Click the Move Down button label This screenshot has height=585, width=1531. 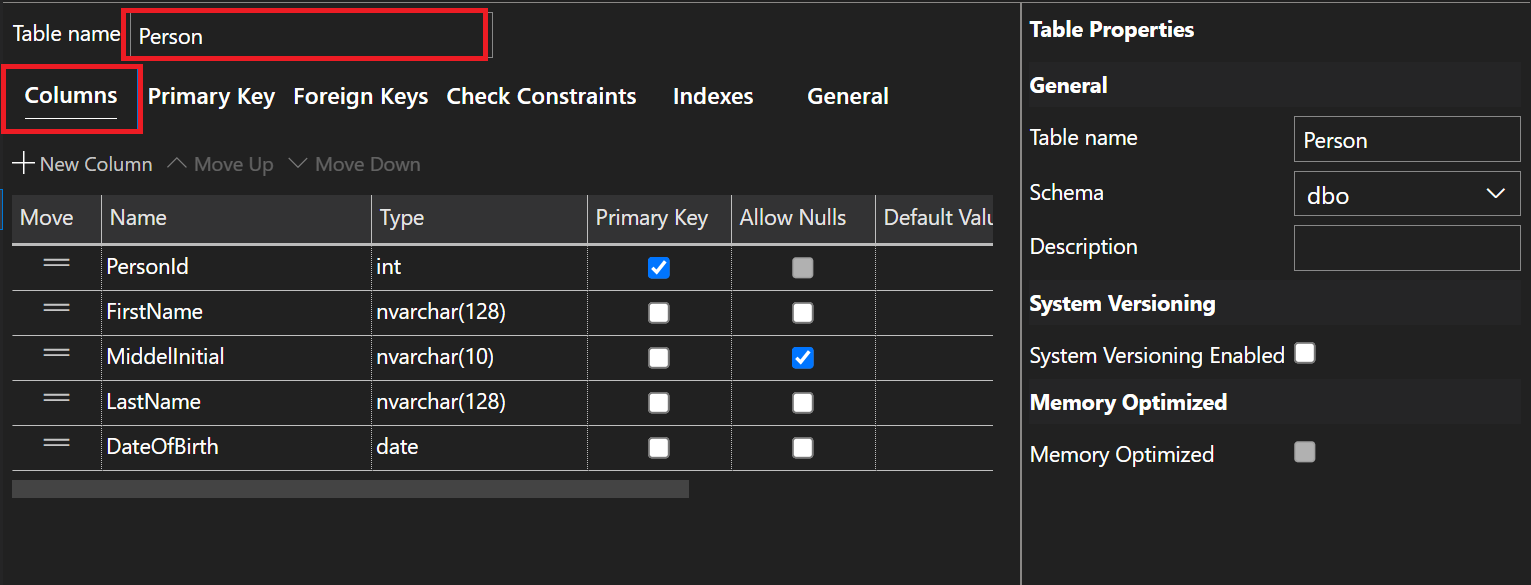click(x=367, y=163)
